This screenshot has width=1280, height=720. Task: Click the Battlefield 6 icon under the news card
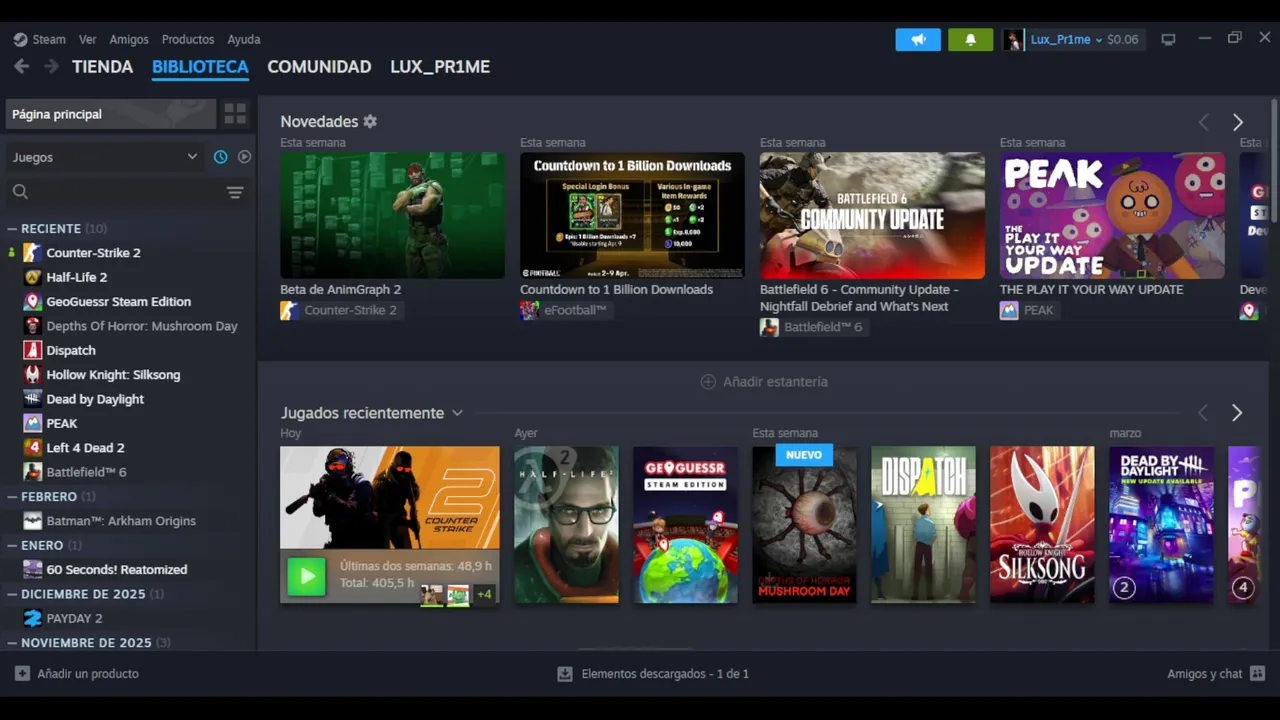coord(769,327)
